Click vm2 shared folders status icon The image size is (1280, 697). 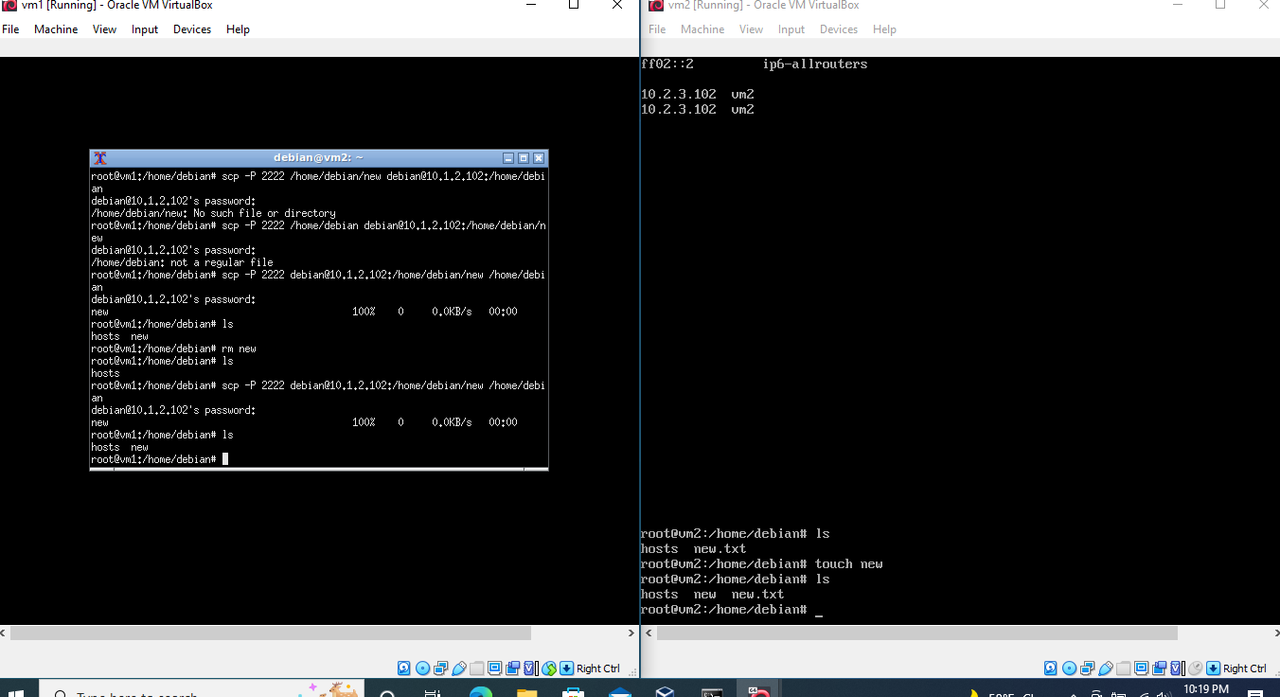pyautogui.click(x=1124, y=668)
